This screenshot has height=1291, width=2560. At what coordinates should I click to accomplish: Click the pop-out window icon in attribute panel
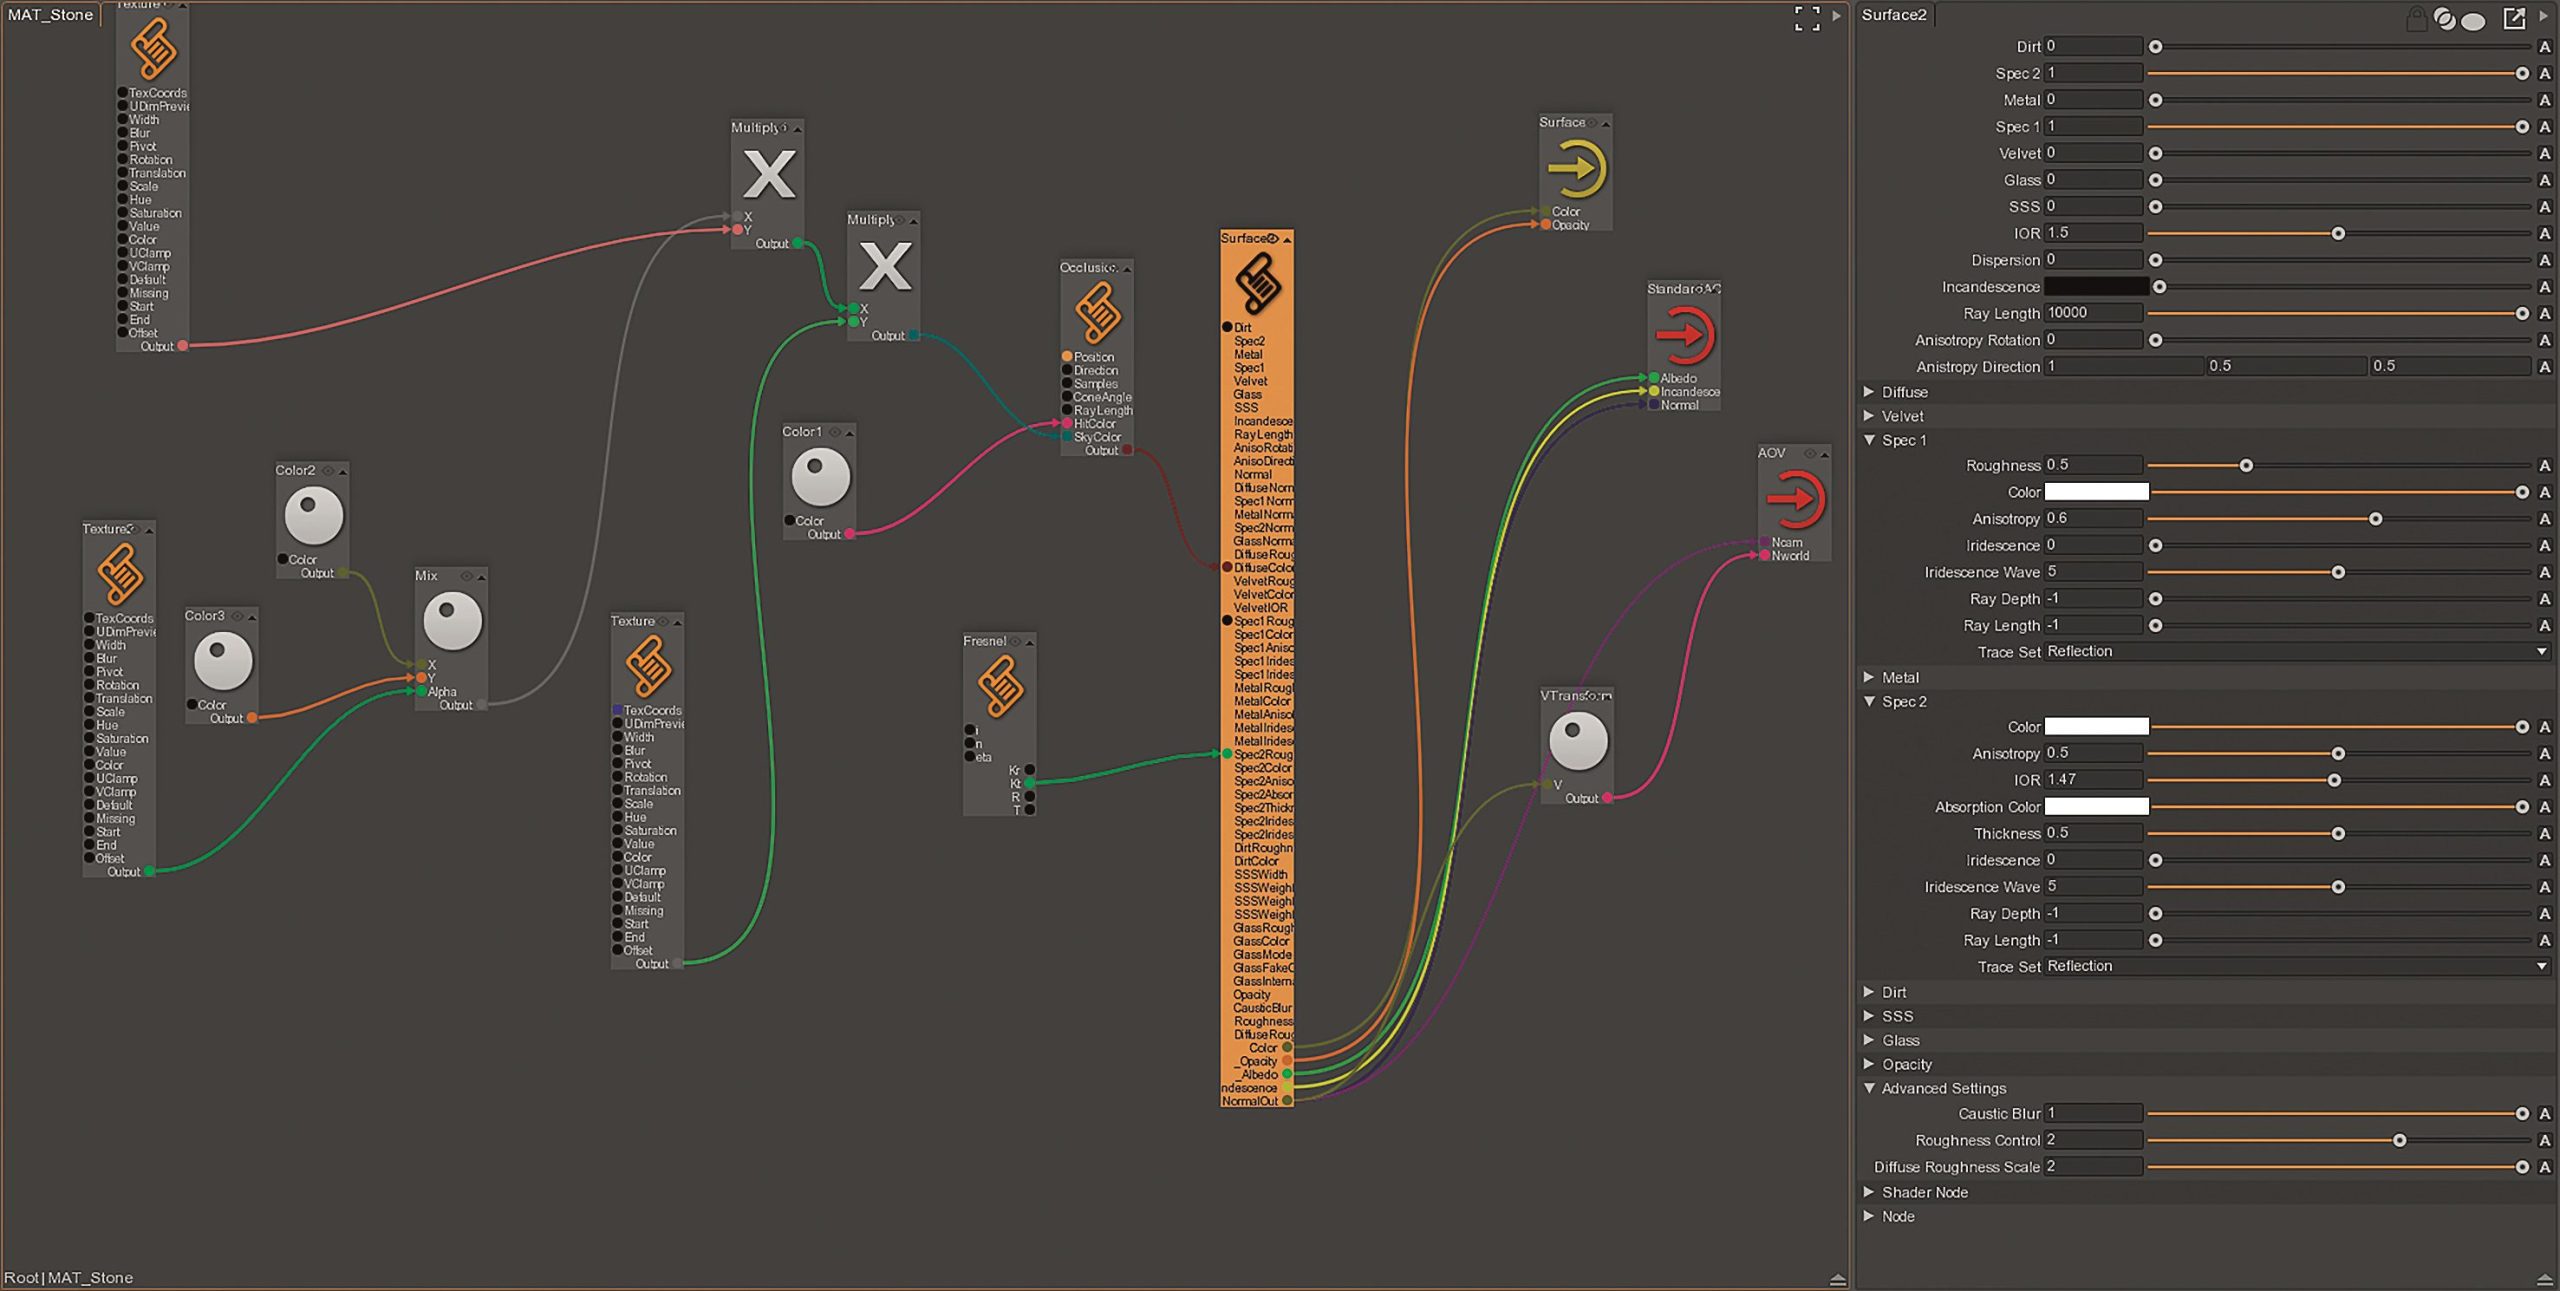pos(2514,18)
